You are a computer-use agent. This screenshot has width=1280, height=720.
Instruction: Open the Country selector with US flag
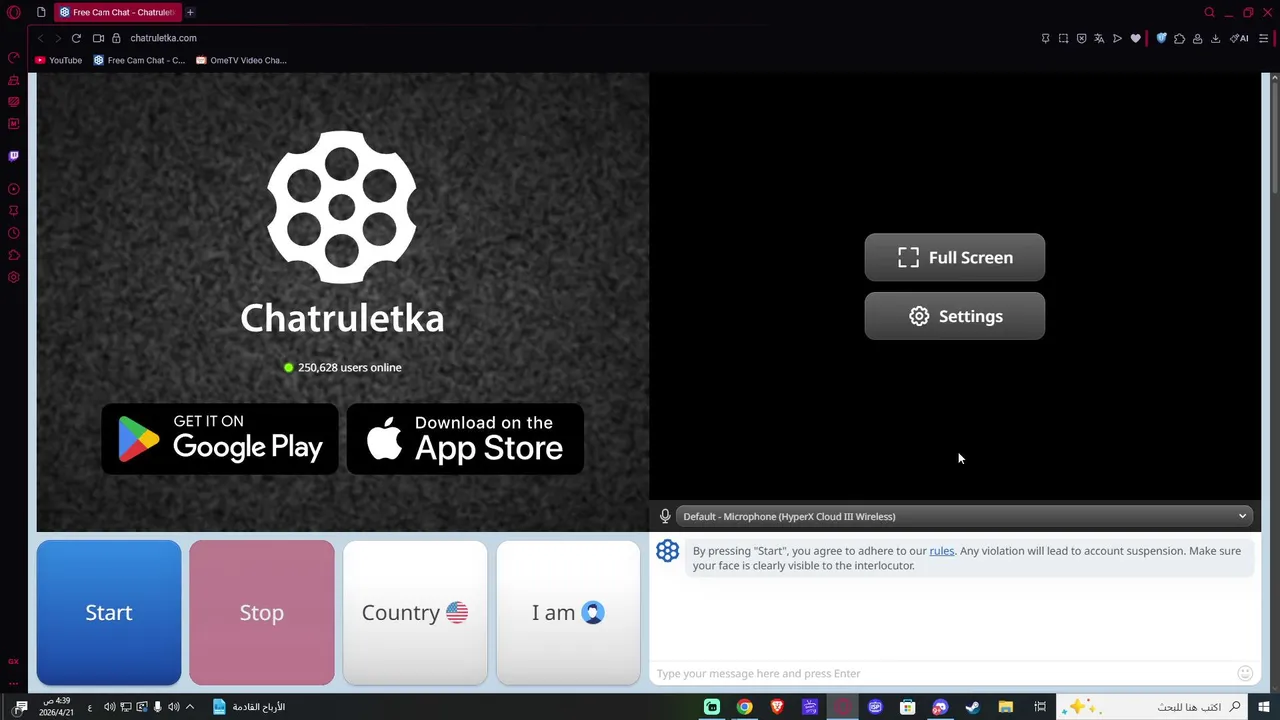click(x=415, y=612)
